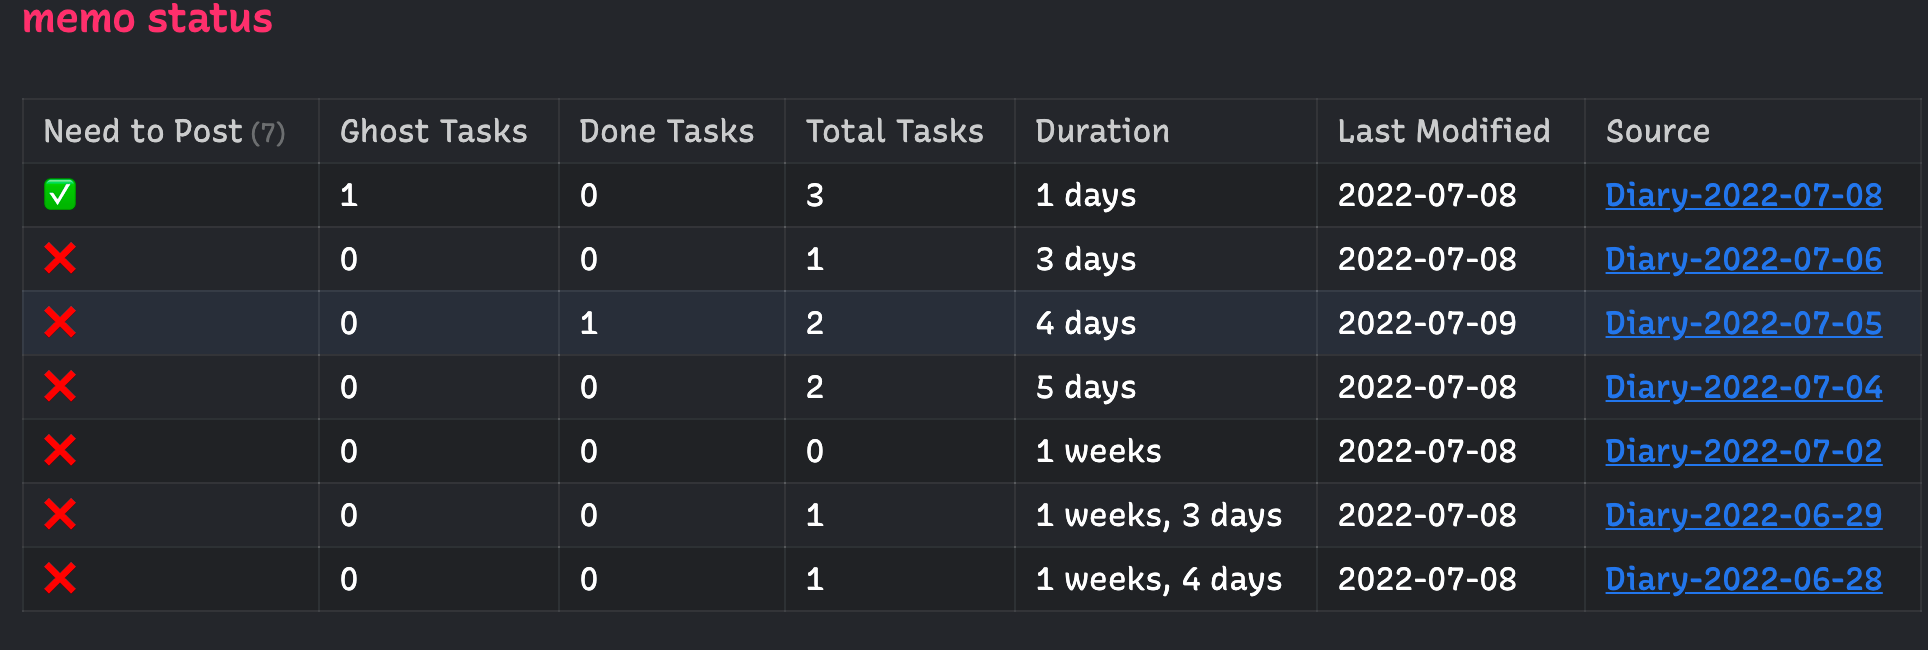Follow the Diary-2022-06-28 source link
Screen dimensions: 1928x650
click(1743, 579)
